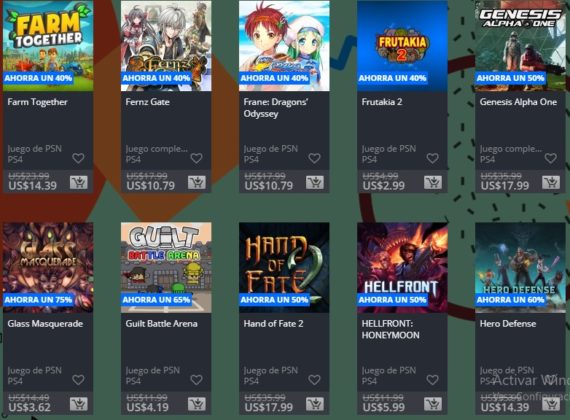This screenshot has height=420, width=570.
Task: Add Fernz Gate to shopping cart
Action: pos(197,182)
